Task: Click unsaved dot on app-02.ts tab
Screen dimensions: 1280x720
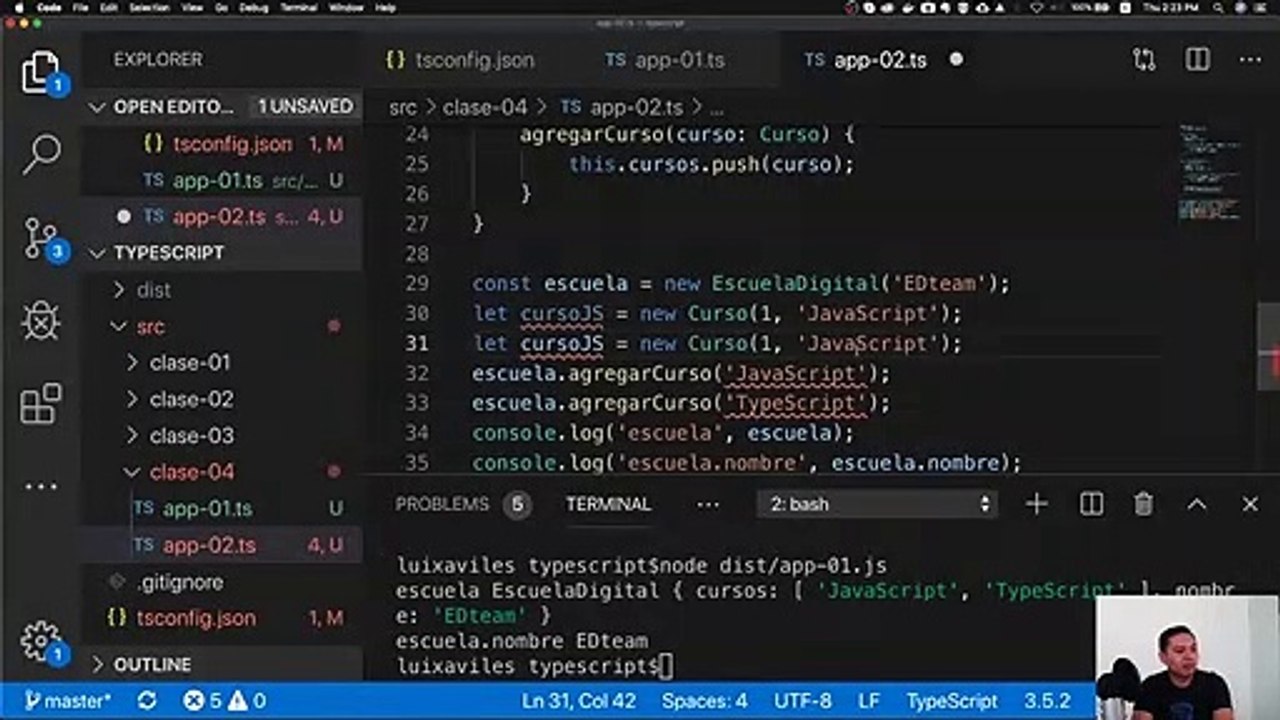Action: click(x=956, y=60)
